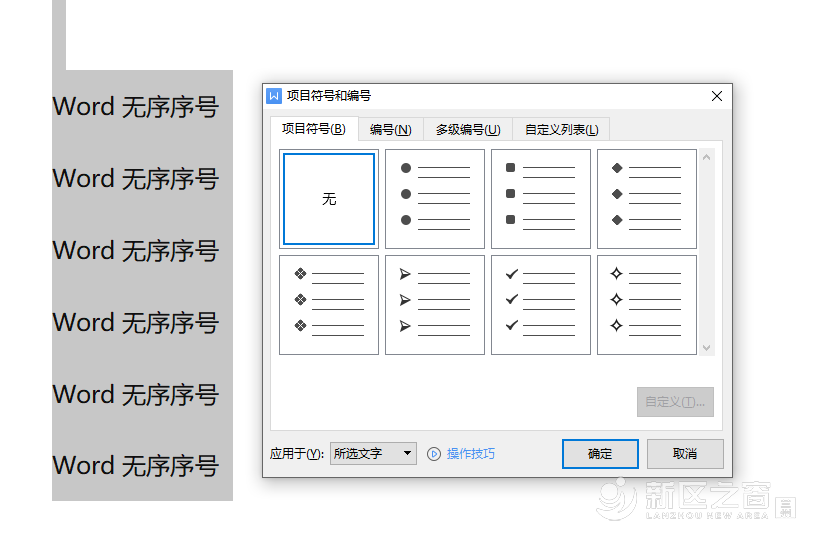Image resolution: width=816 pixels, height=536 pixels.
Task: Switch to the 项目符号(B) tab
Action: pyautogui.click(x=314, y=129)
